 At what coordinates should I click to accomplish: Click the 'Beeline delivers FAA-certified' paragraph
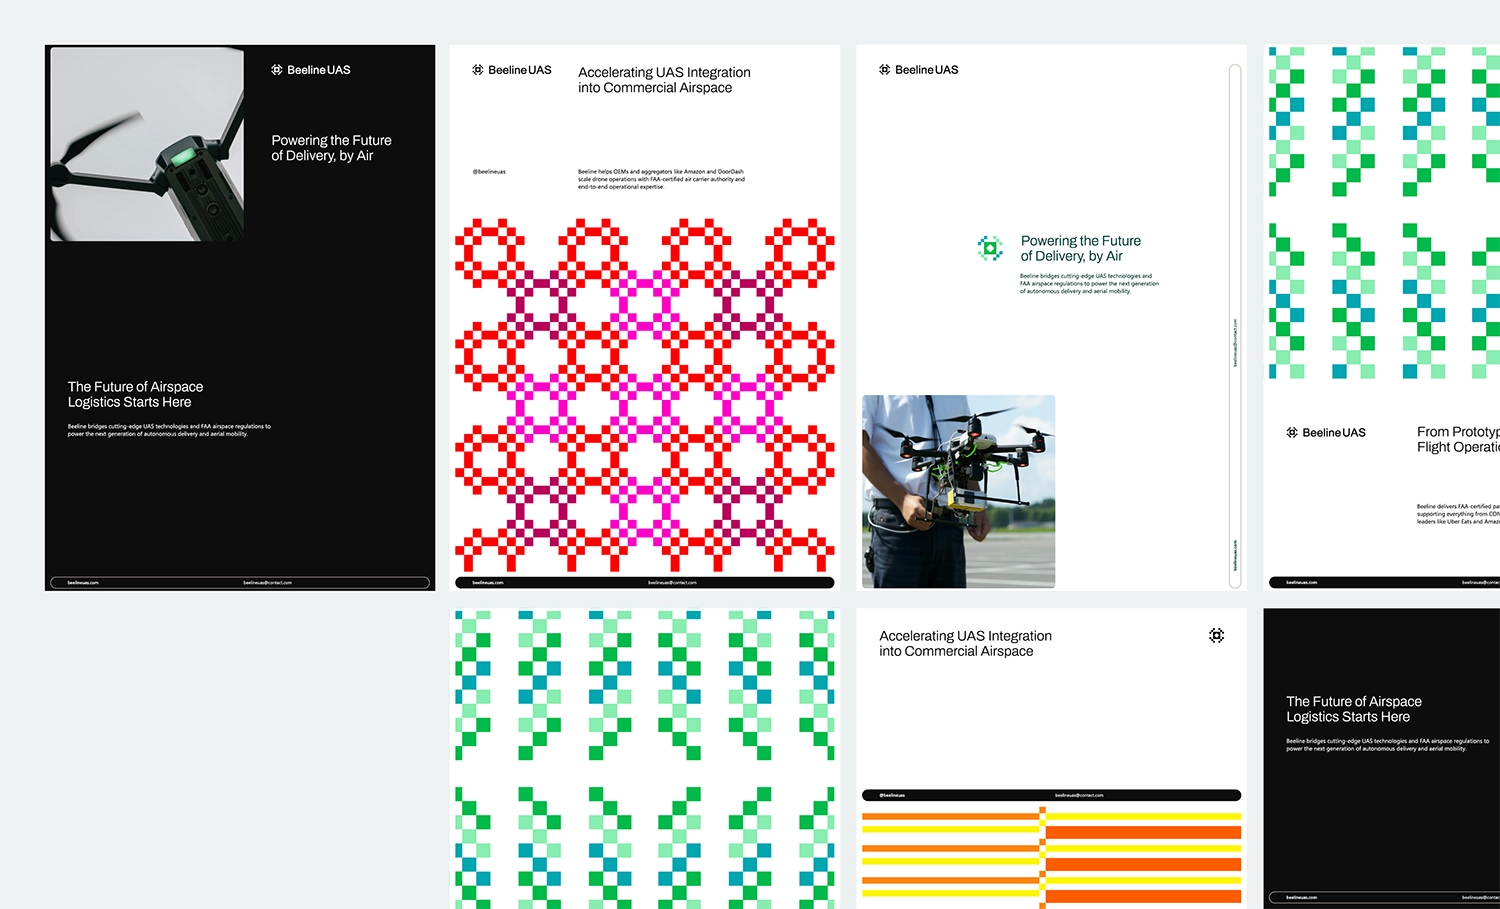[1458, 514]
